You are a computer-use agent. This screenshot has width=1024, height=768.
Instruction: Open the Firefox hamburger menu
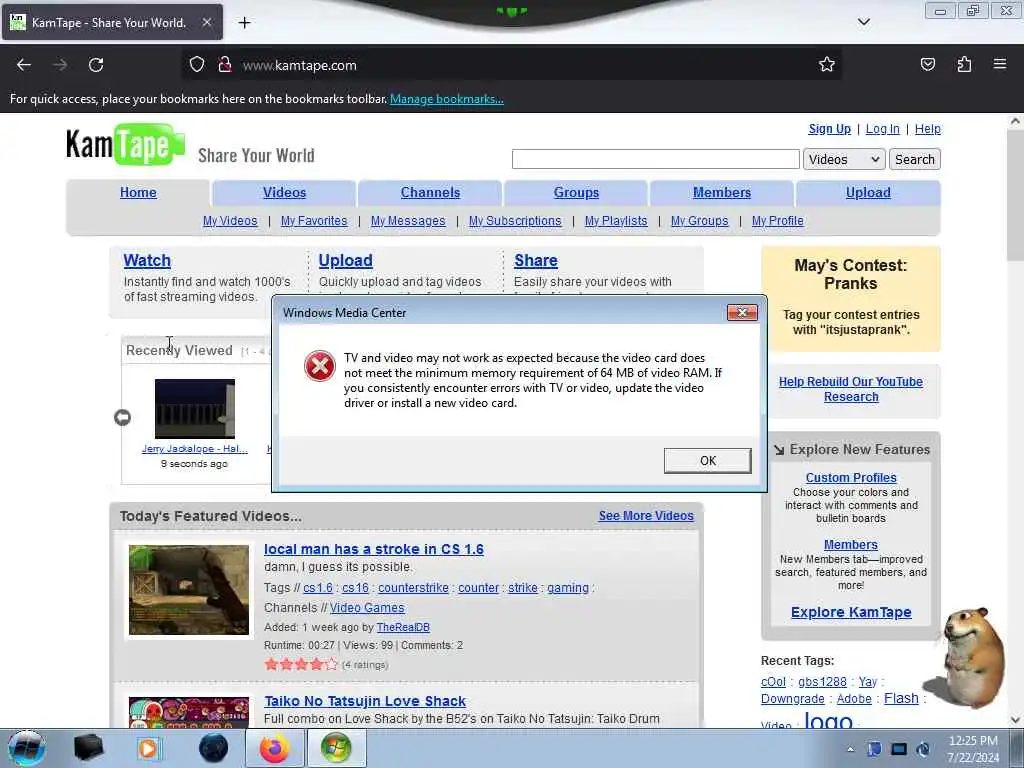coord(1000,64)
